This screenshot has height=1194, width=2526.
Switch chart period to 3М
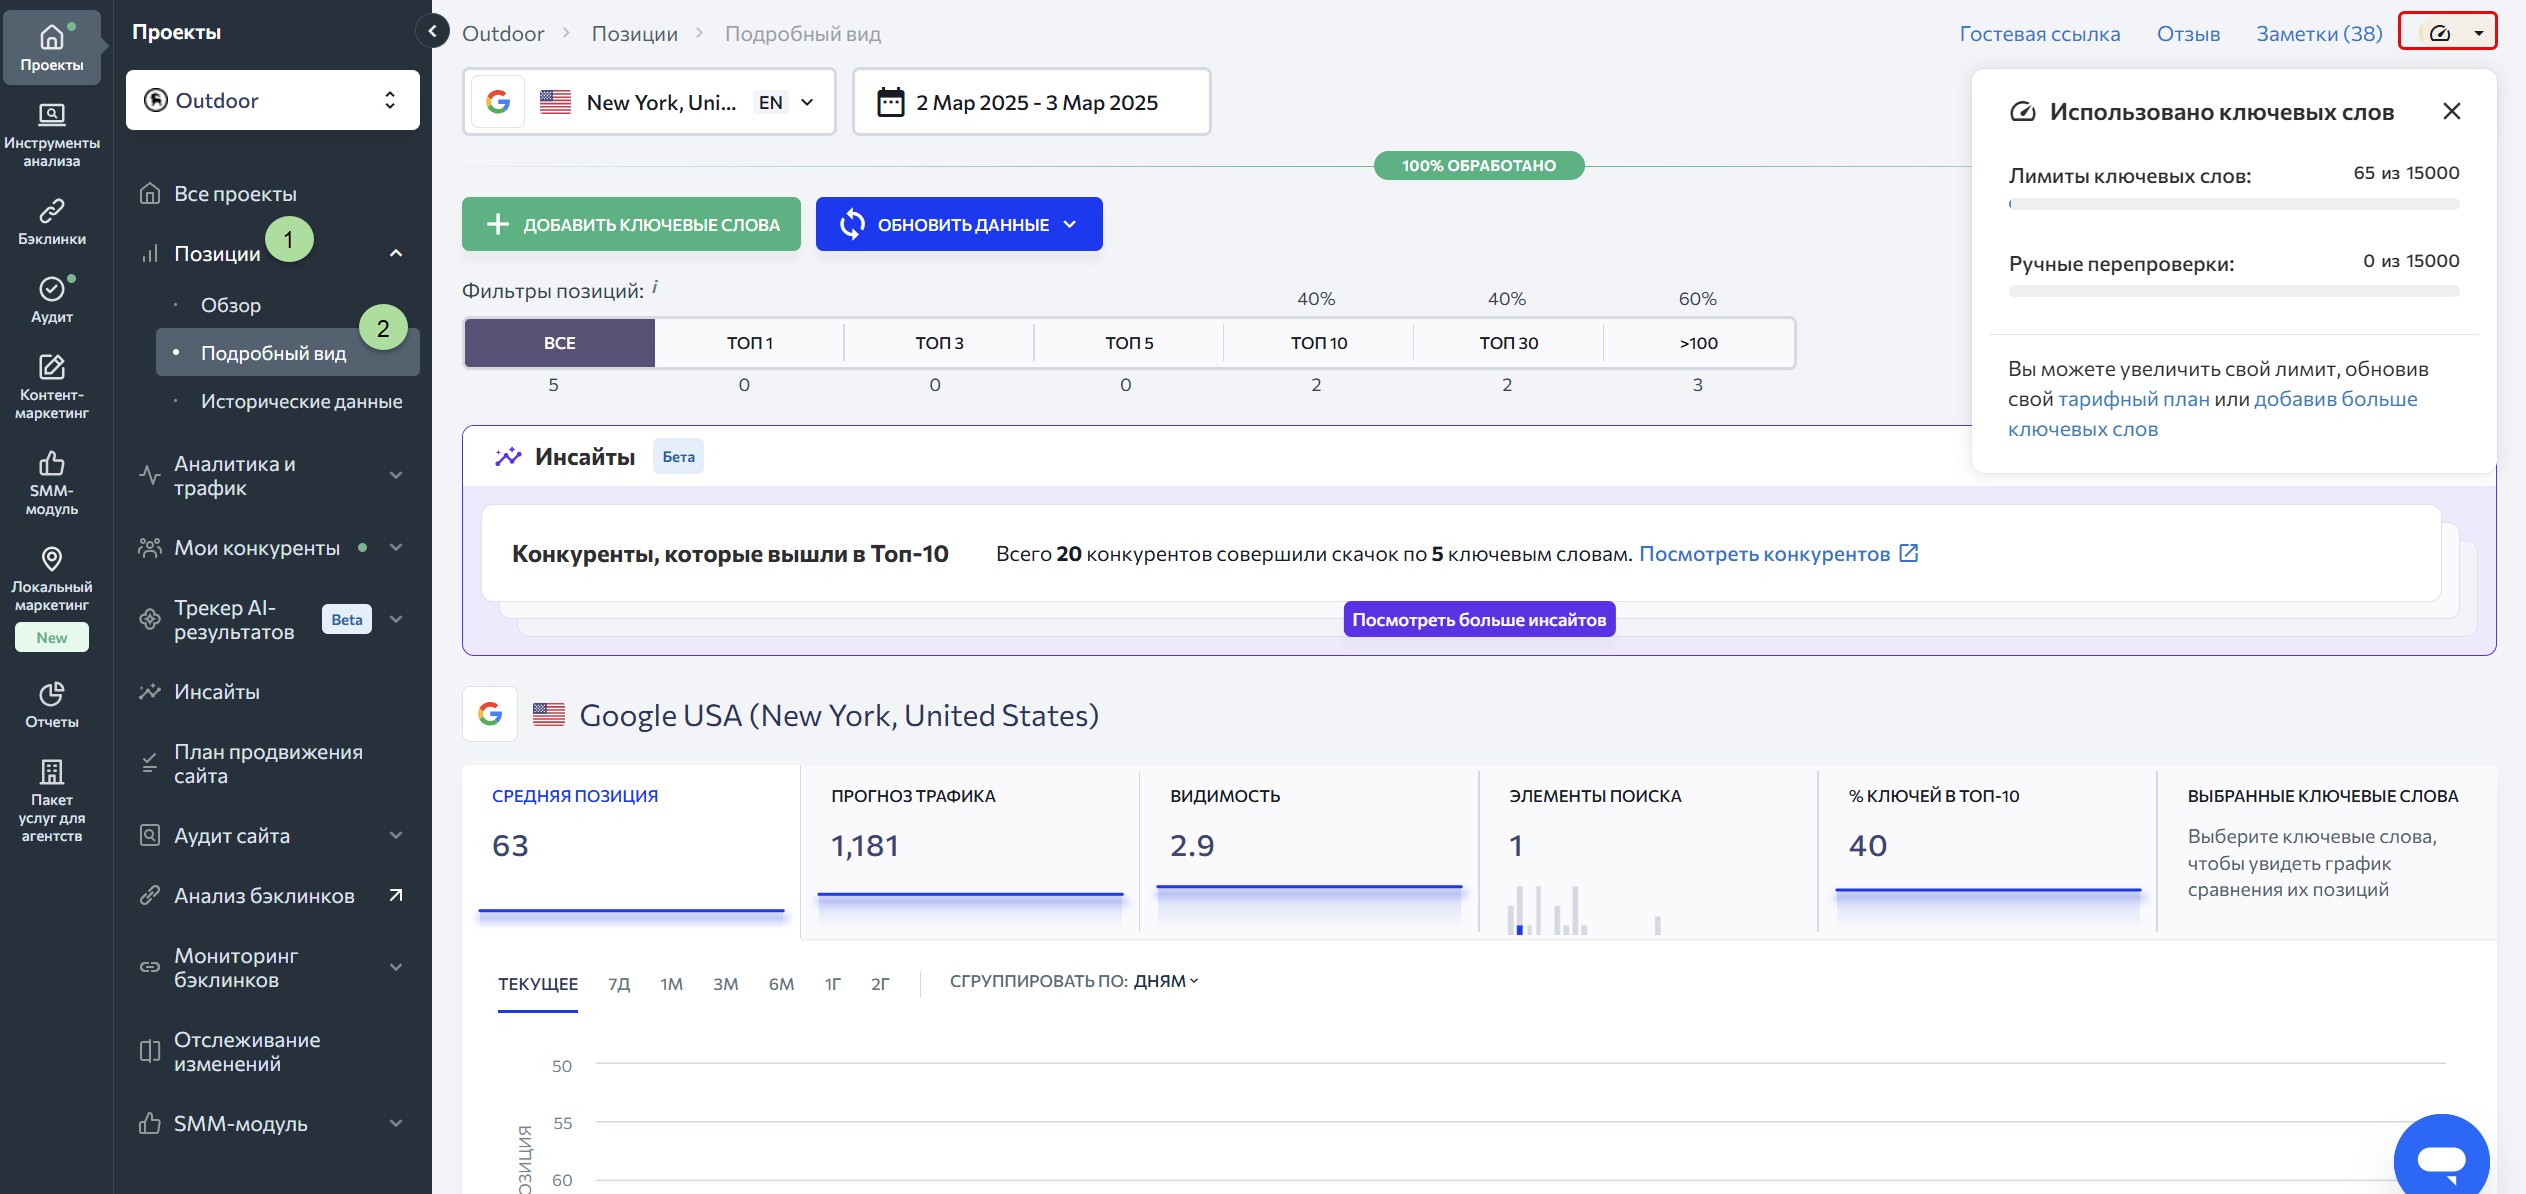click(x=726, y=984)
